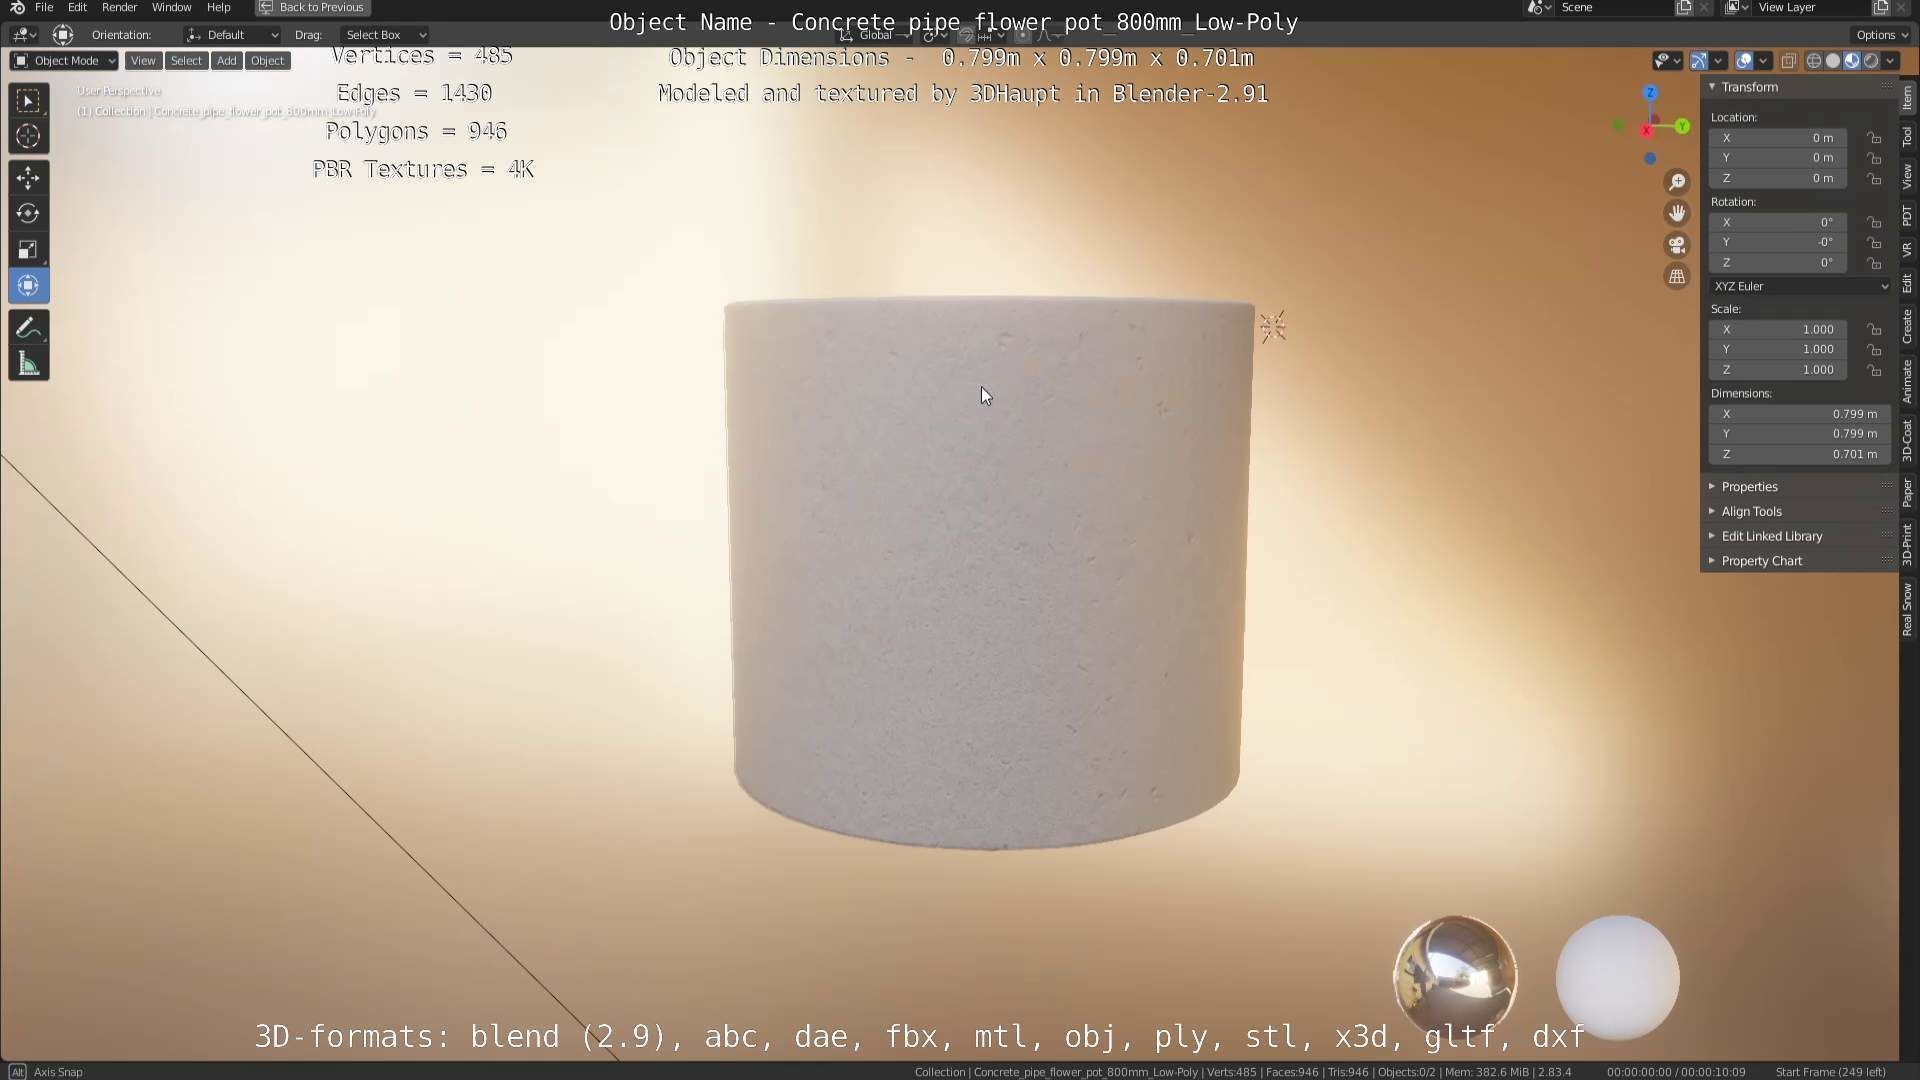Screen dimensions: 1920x1080
Task: Open the viewport Add menu button
Action: tap(227, 61)
